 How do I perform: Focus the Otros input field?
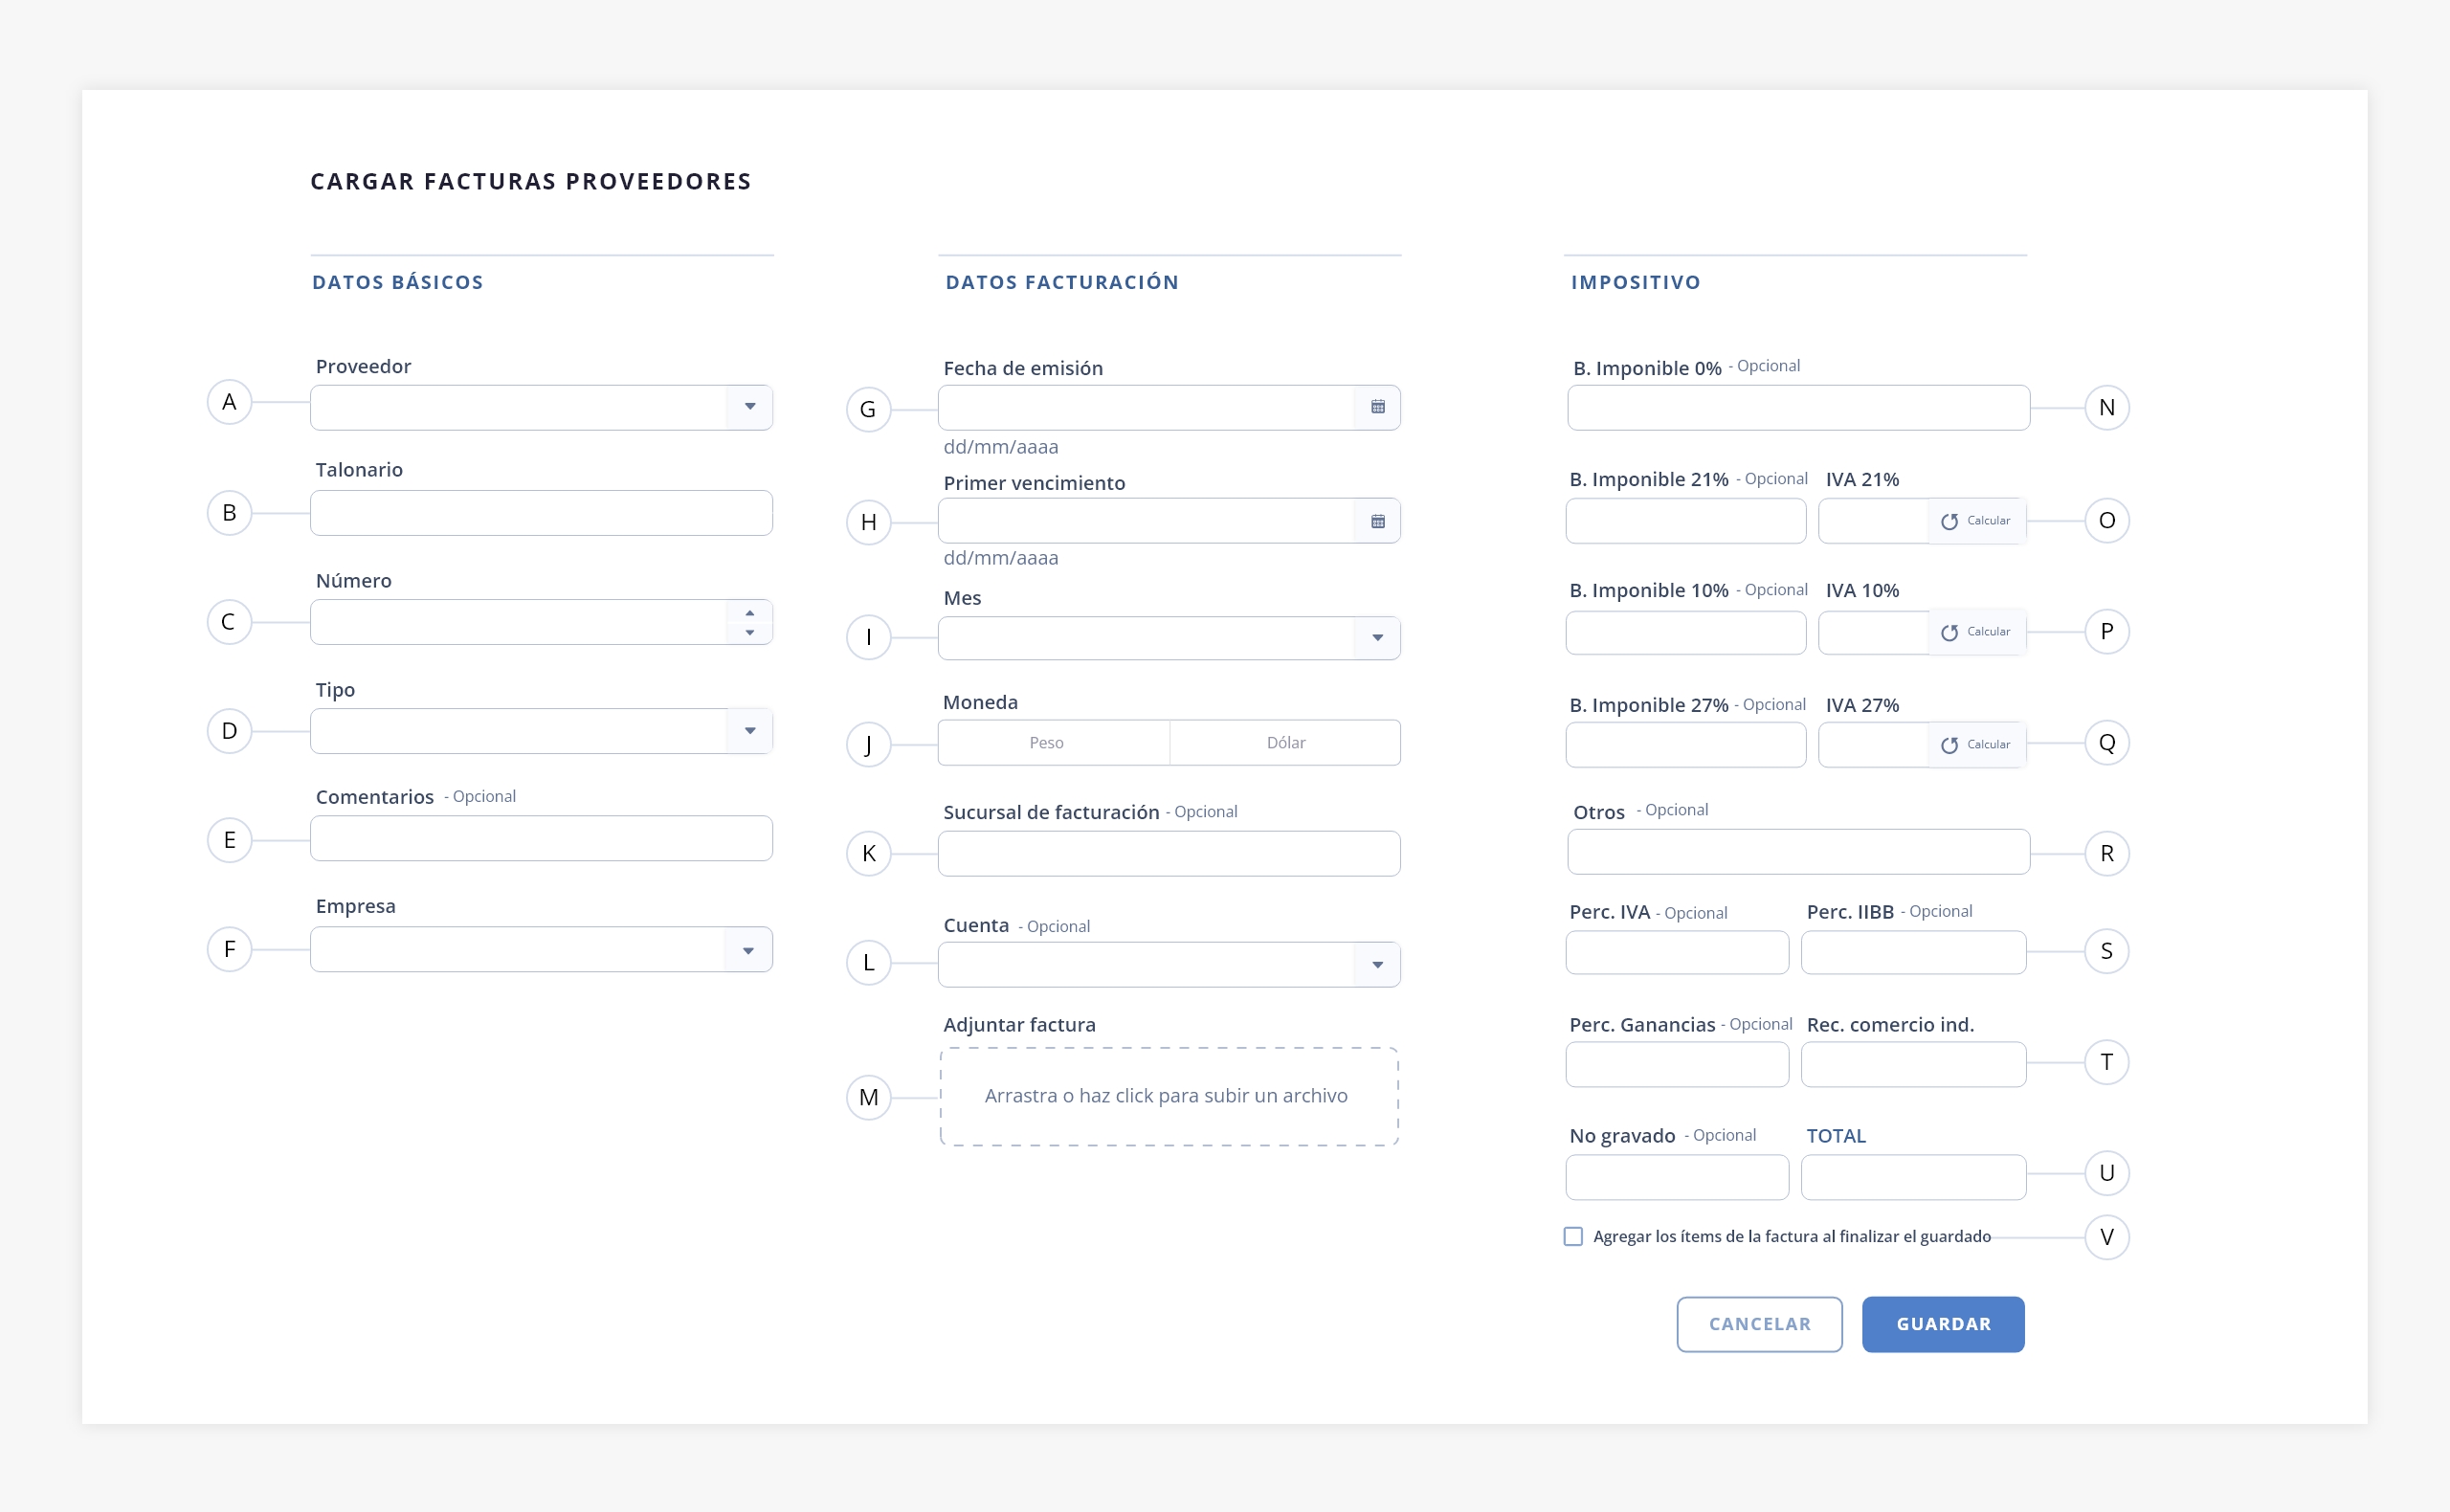pyautogui.click(x=1798, y=852)
